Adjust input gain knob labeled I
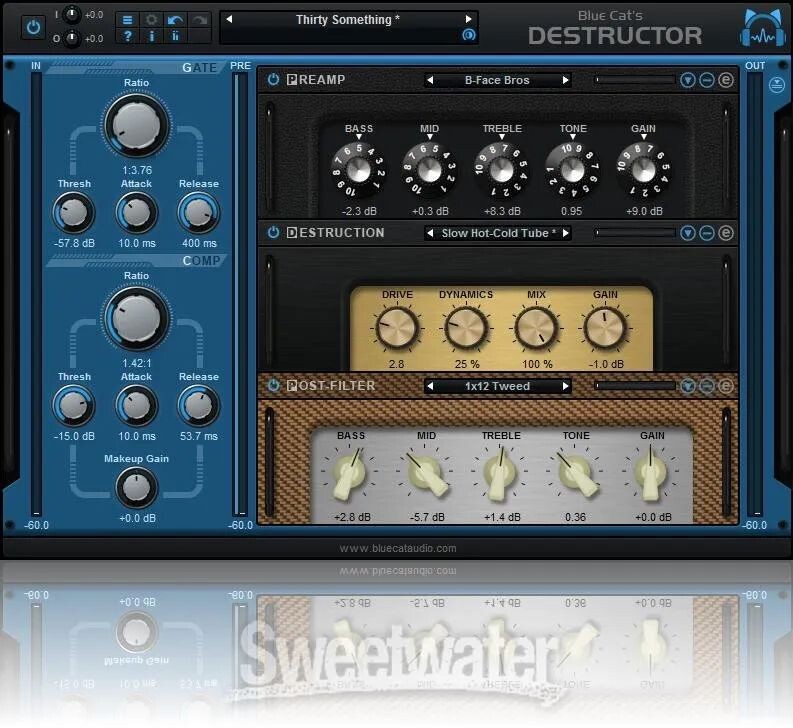 (72, 15)
